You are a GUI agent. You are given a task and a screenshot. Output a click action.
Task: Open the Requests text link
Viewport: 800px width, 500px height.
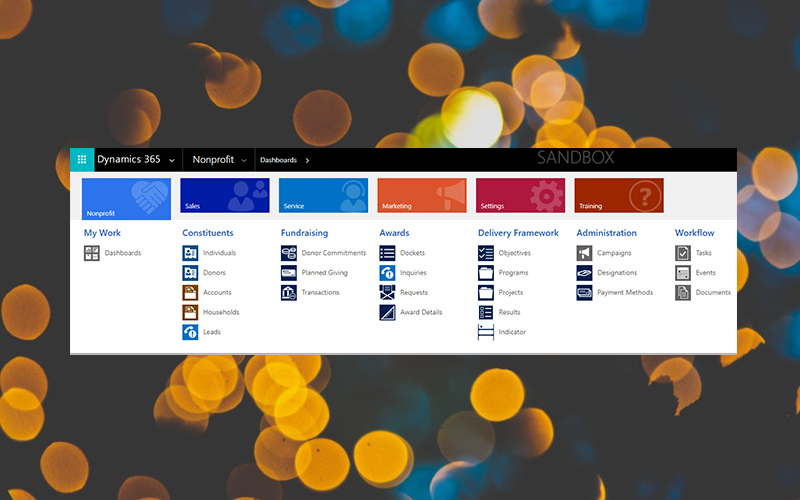(x=414, y=292)
